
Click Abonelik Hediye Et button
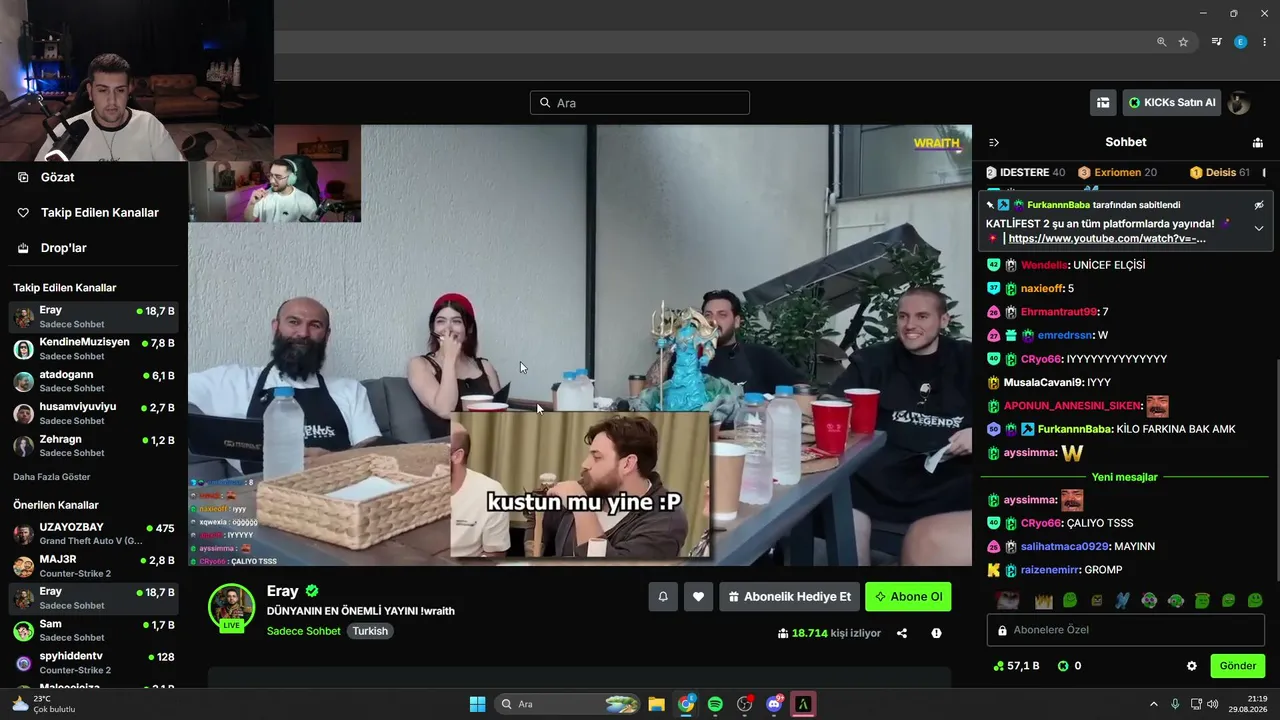789,597
